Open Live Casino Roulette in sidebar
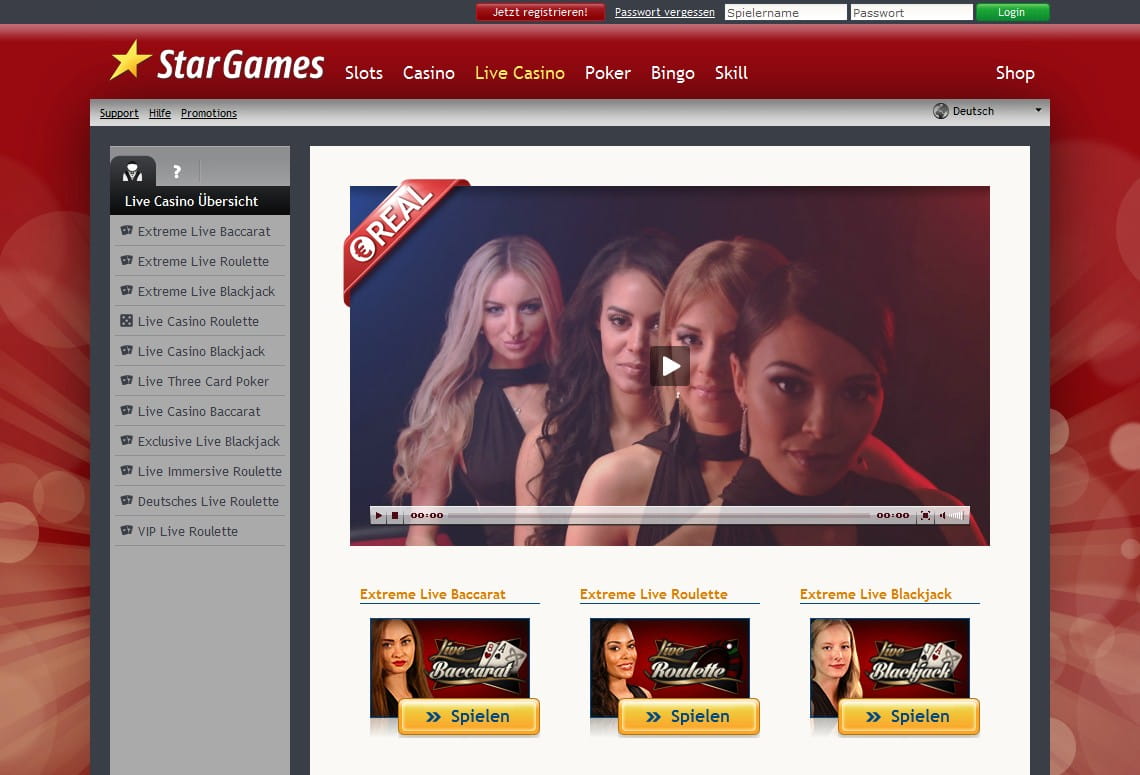 200,321
